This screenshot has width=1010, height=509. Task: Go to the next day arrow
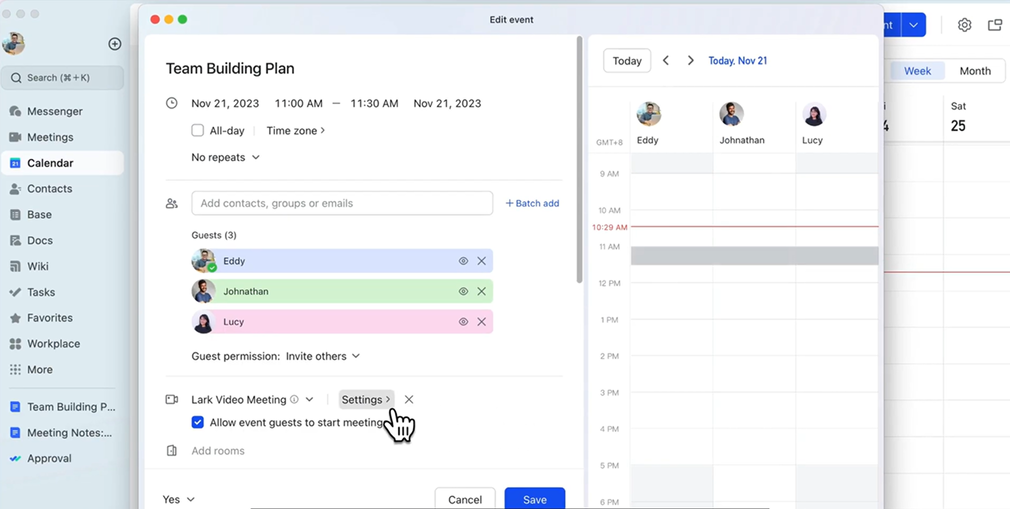pos(690,61)
